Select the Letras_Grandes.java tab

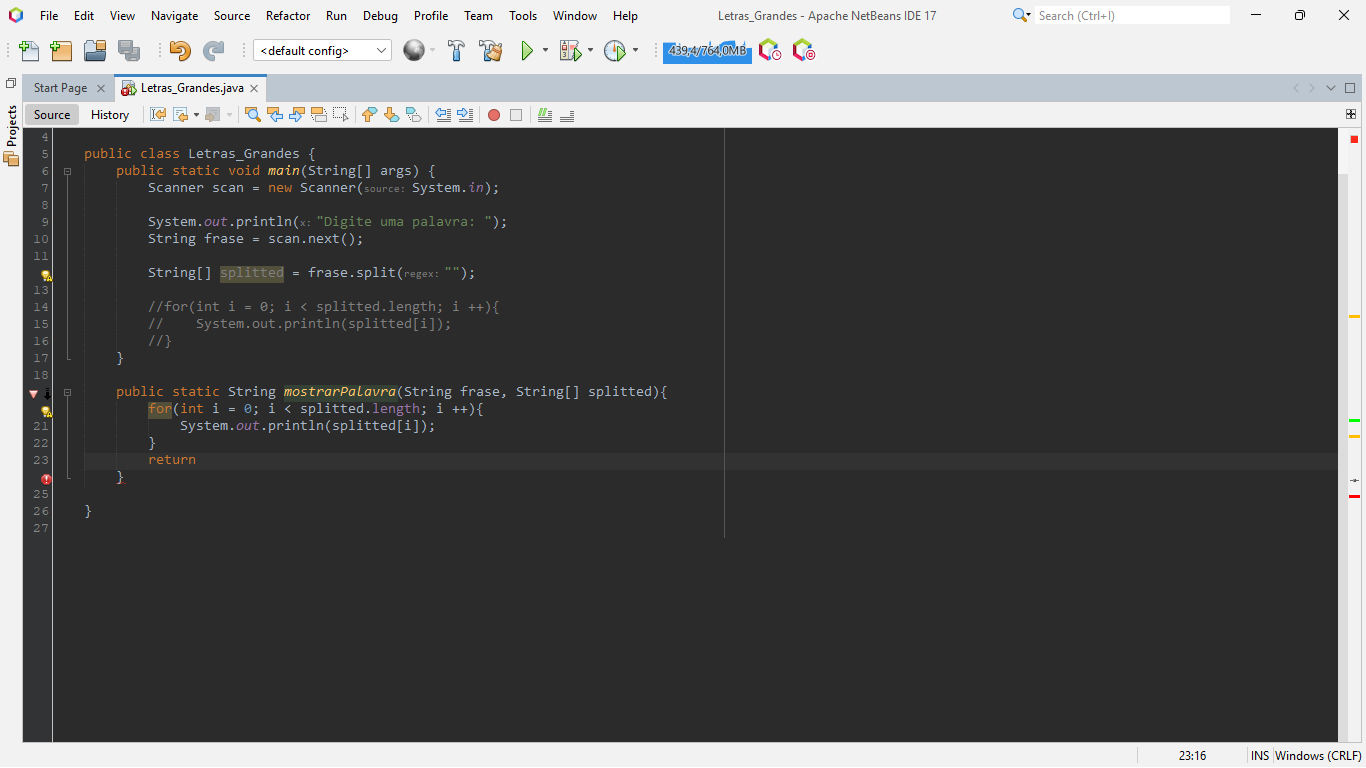191,88
